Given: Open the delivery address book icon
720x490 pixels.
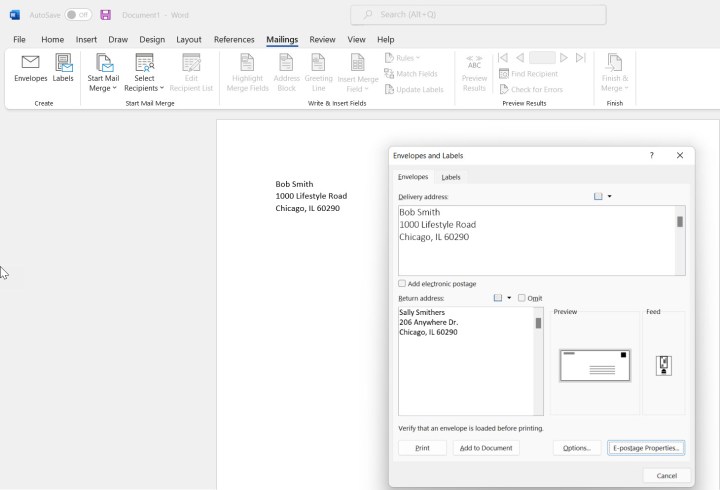Looking at the screenshot, I should pos(598,197).
